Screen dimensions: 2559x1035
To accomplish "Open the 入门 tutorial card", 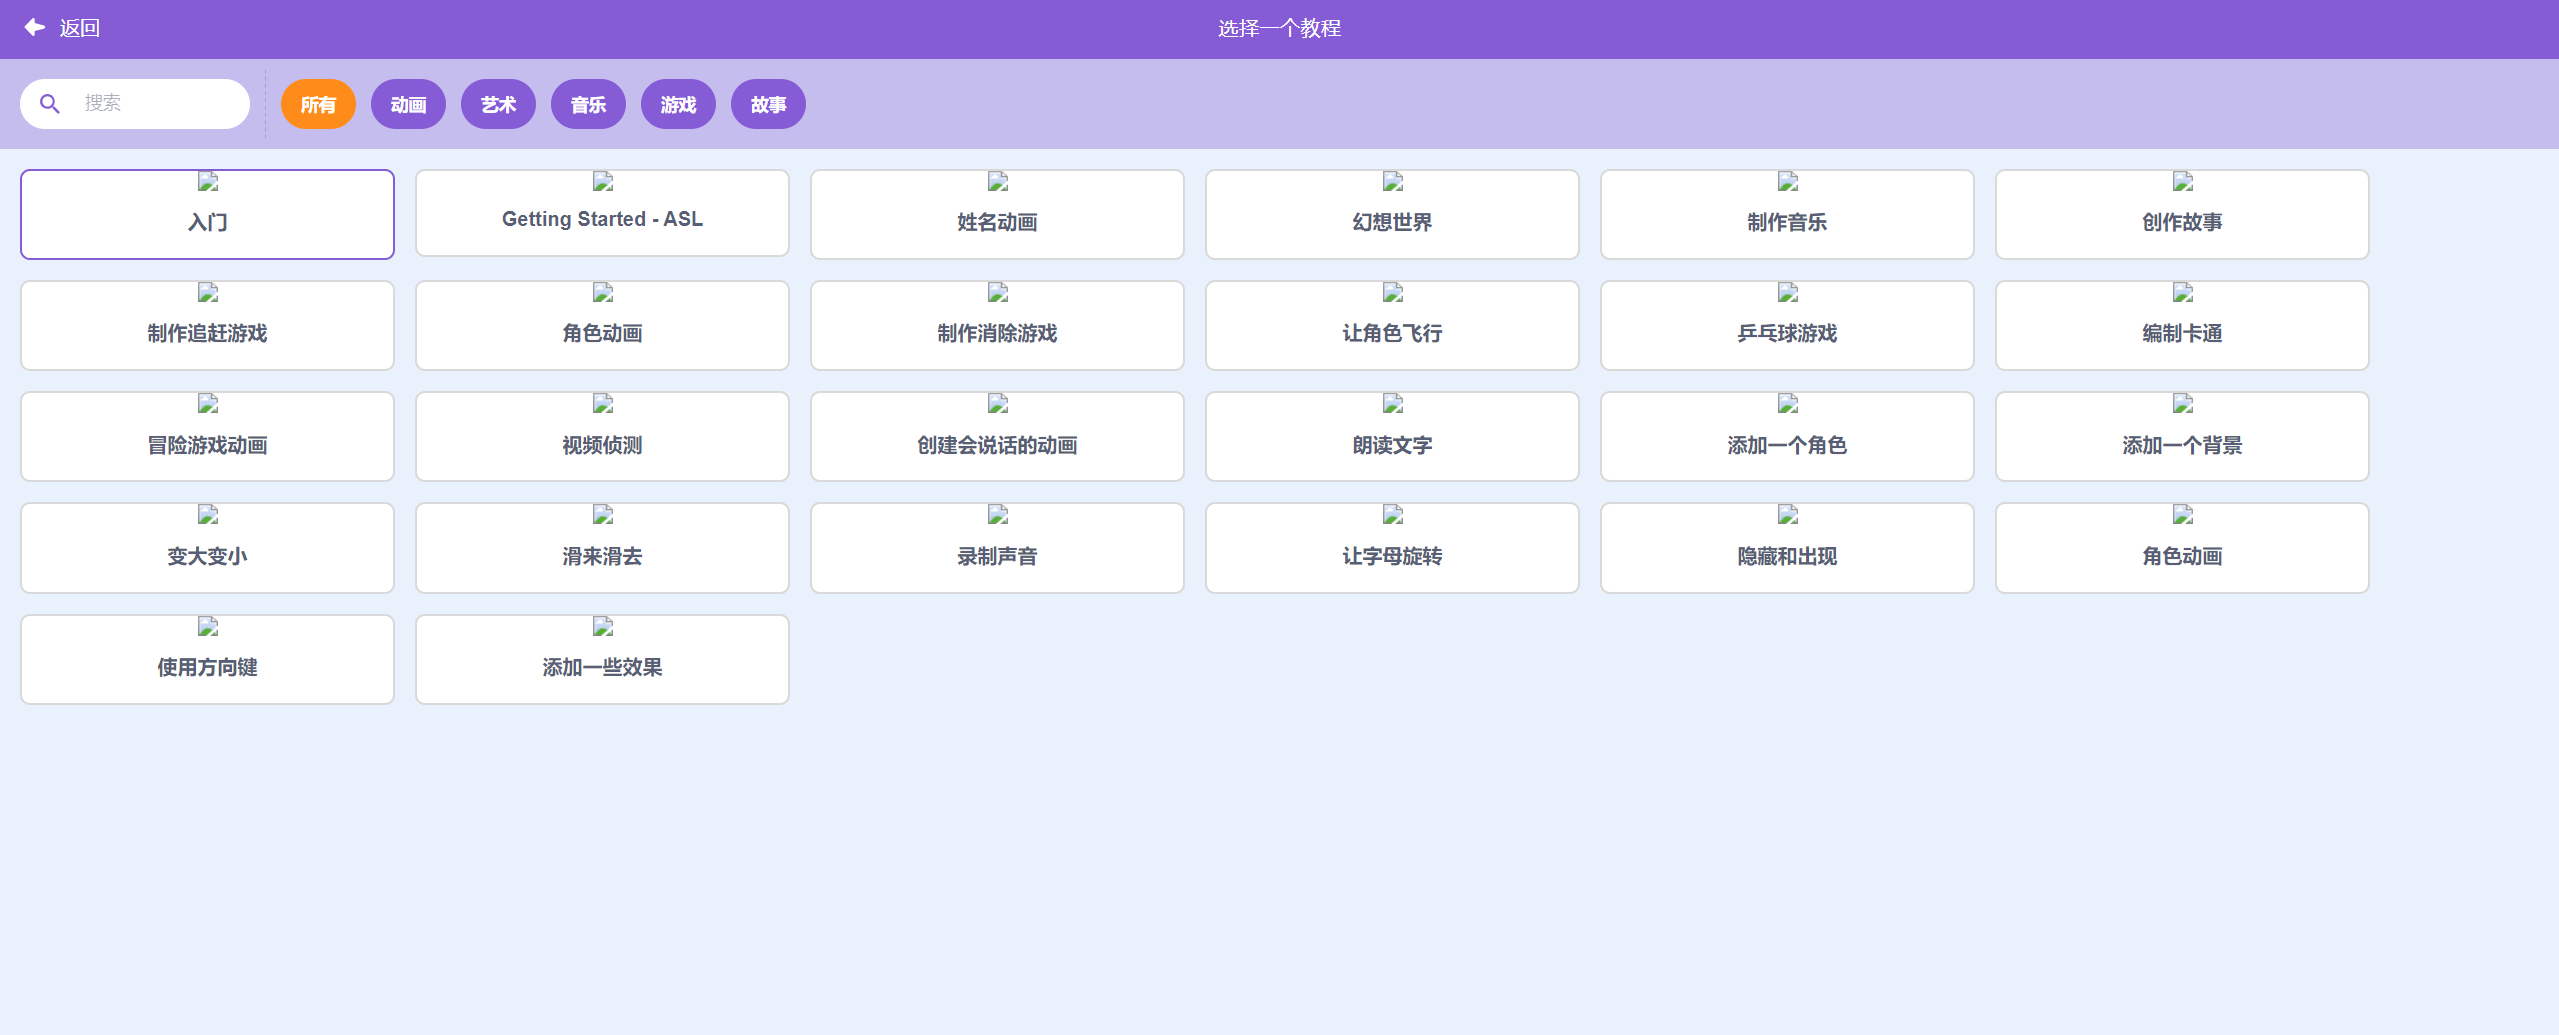I will [x=207, y=213].
